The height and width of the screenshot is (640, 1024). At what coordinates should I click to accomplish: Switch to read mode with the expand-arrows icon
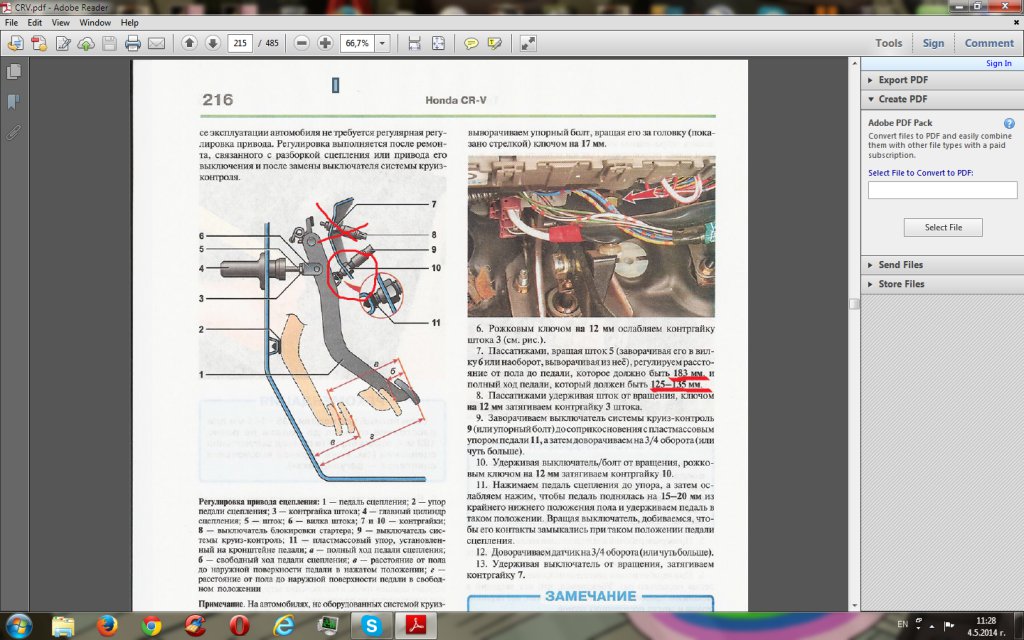click(528, 43)
